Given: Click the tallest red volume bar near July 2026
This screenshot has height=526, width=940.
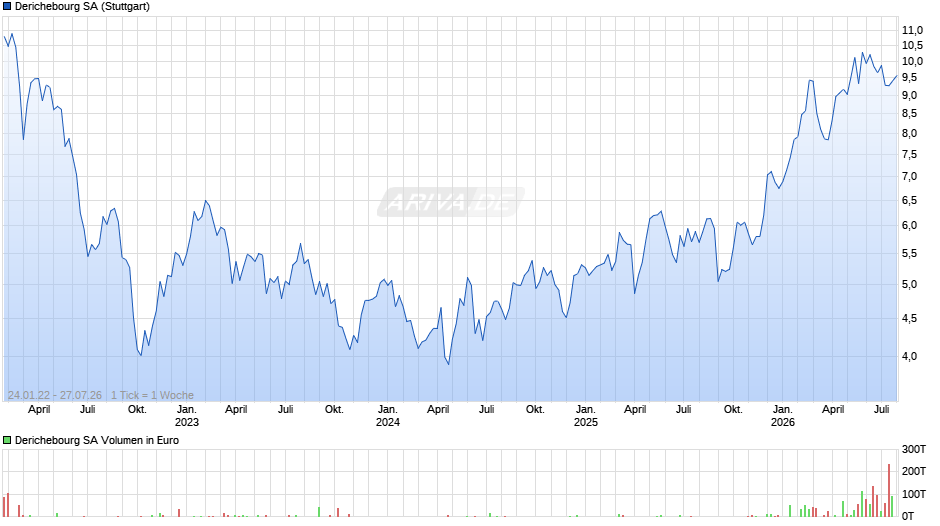Looking at the screenshot, I should (x=889, y=490).
